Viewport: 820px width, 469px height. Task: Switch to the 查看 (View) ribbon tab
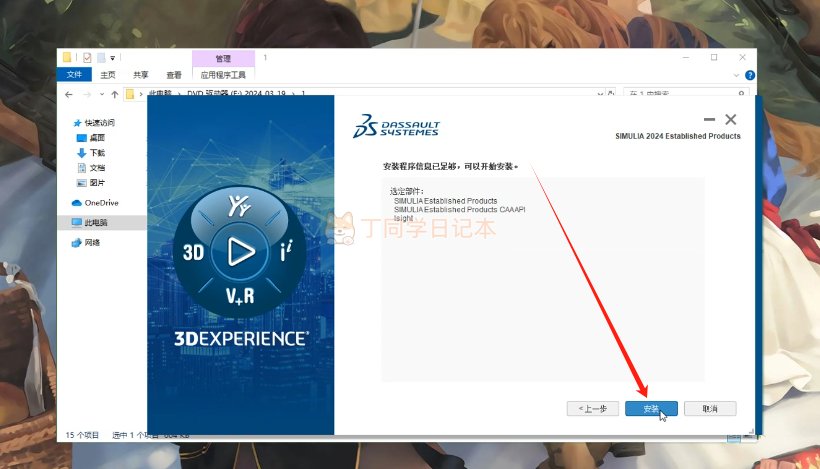click(x=174, y=75)
